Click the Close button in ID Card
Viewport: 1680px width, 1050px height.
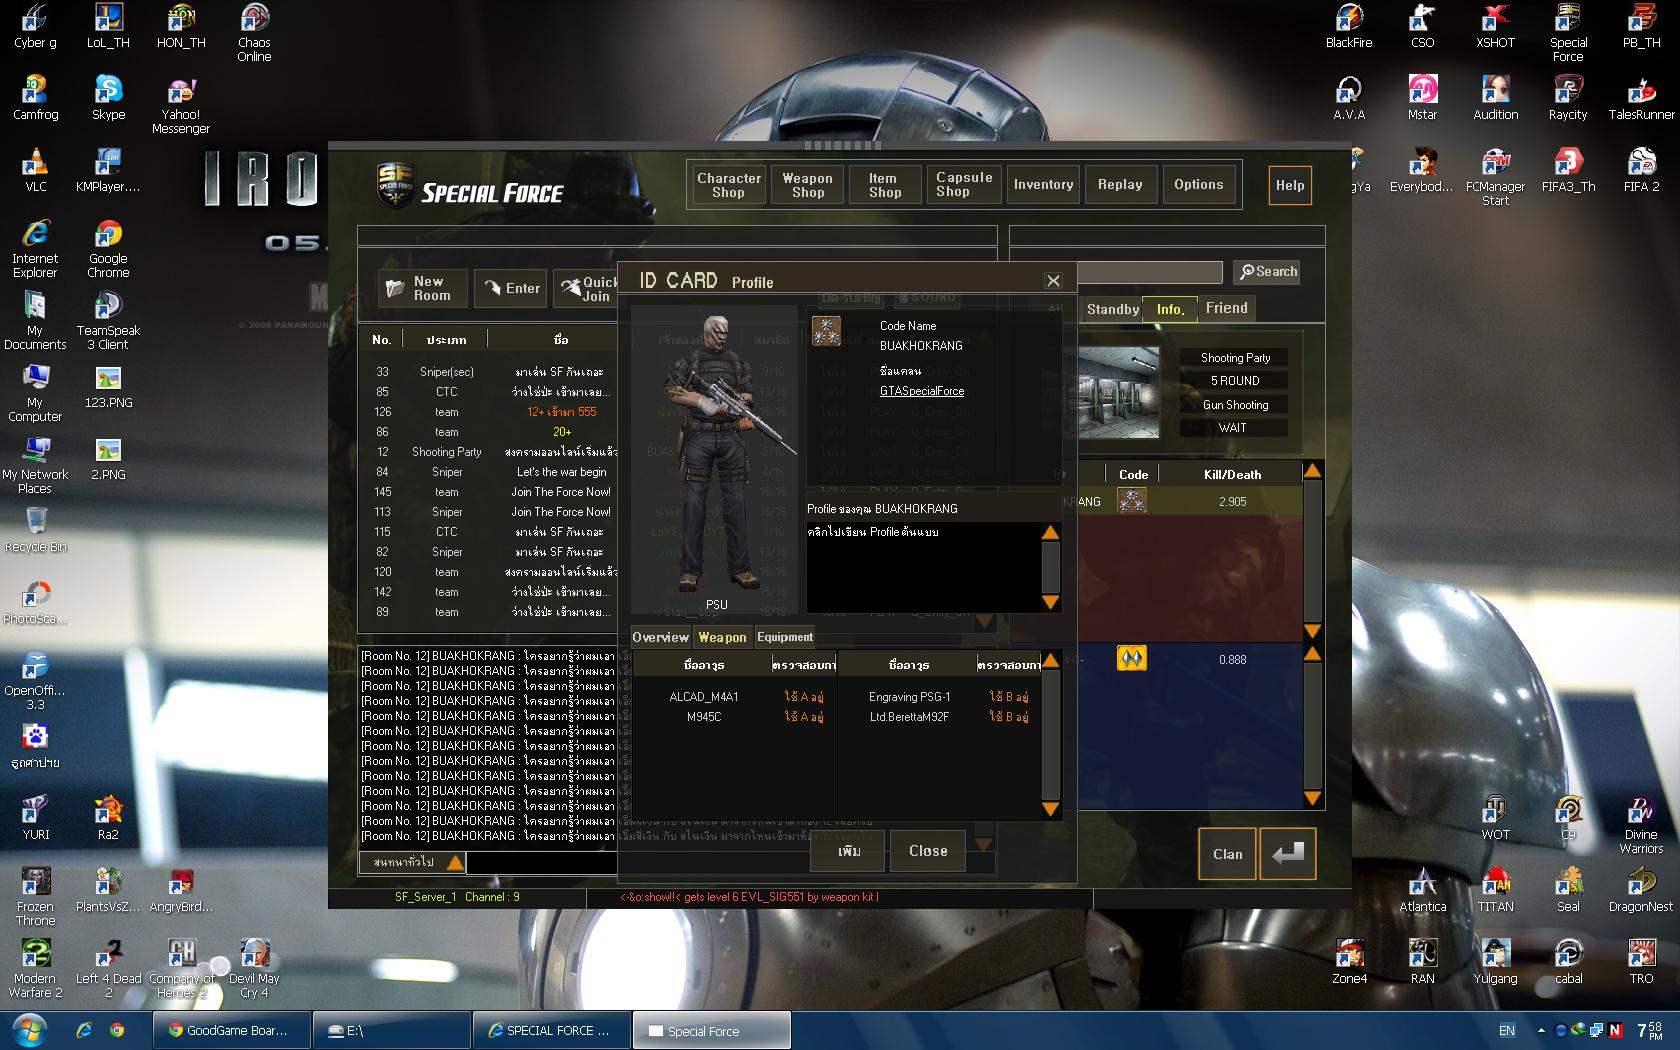[x=928, y=851]
